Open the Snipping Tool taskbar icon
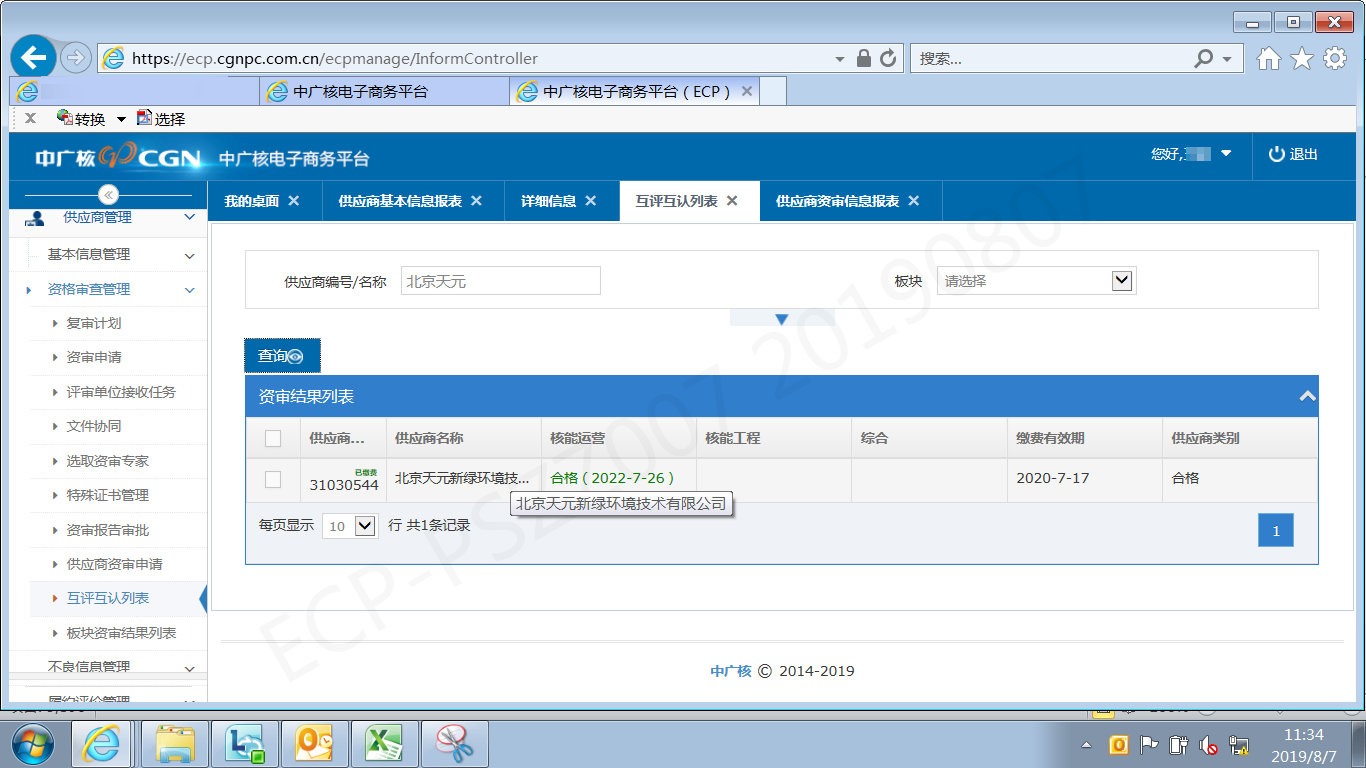Image resolution: width=1366 pixels, height=768 pixels. (x=455, y=744)
